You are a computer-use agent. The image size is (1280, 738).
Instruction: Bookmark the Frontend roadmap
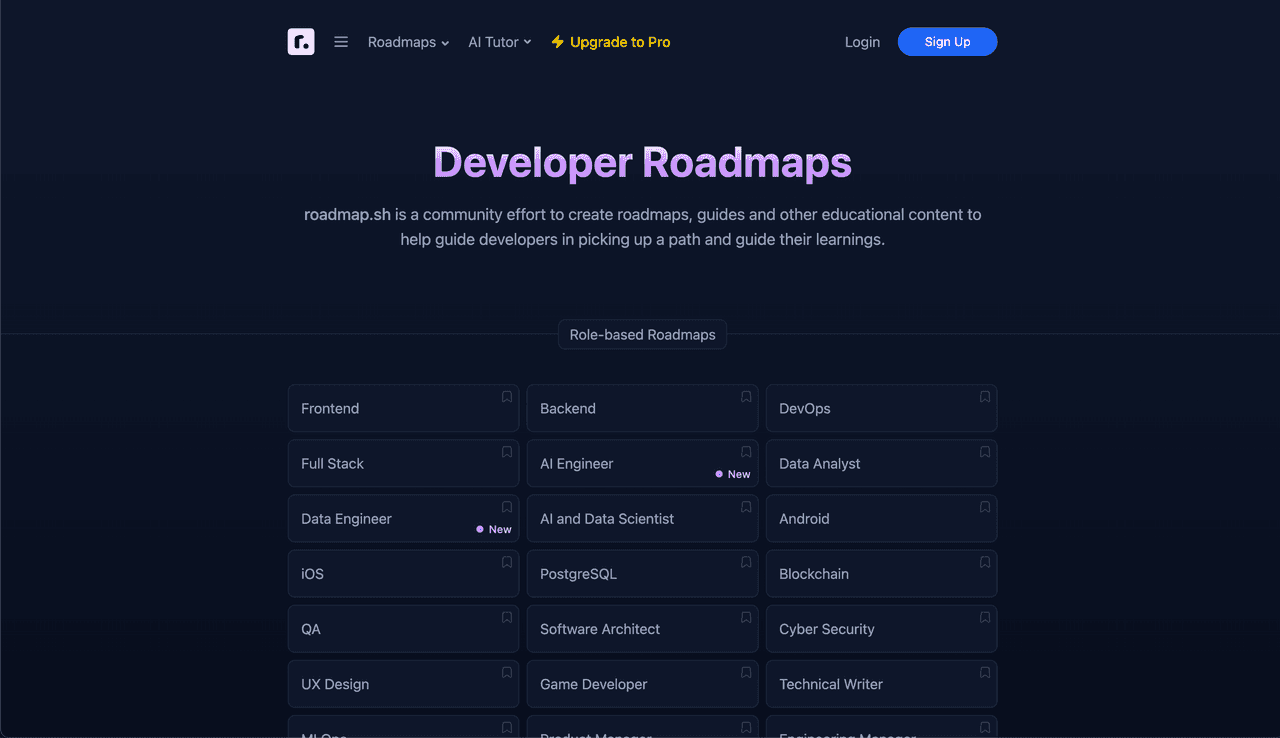tap(507, 397)
